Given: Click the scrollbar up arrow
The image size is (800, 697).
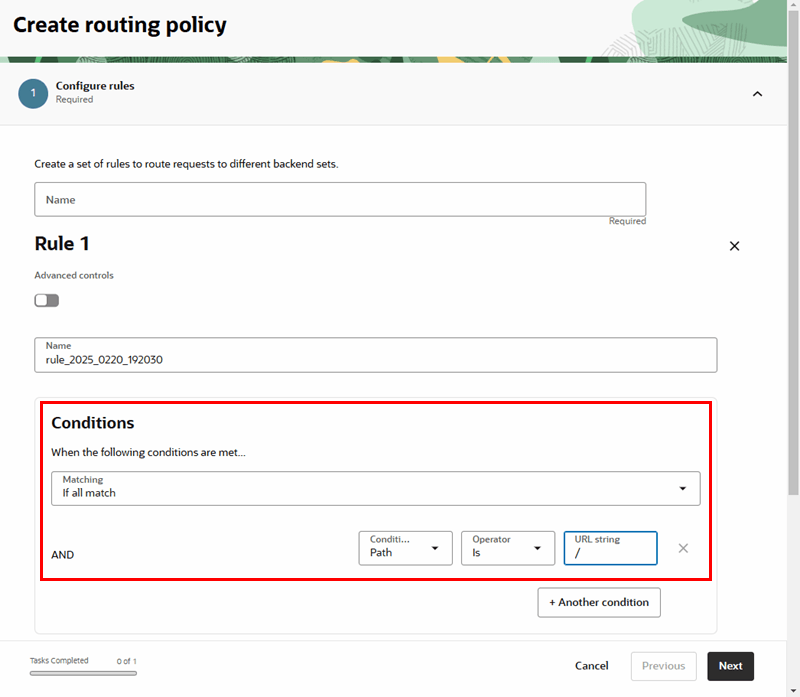Looking at the screenshot, I should (792, 7).
